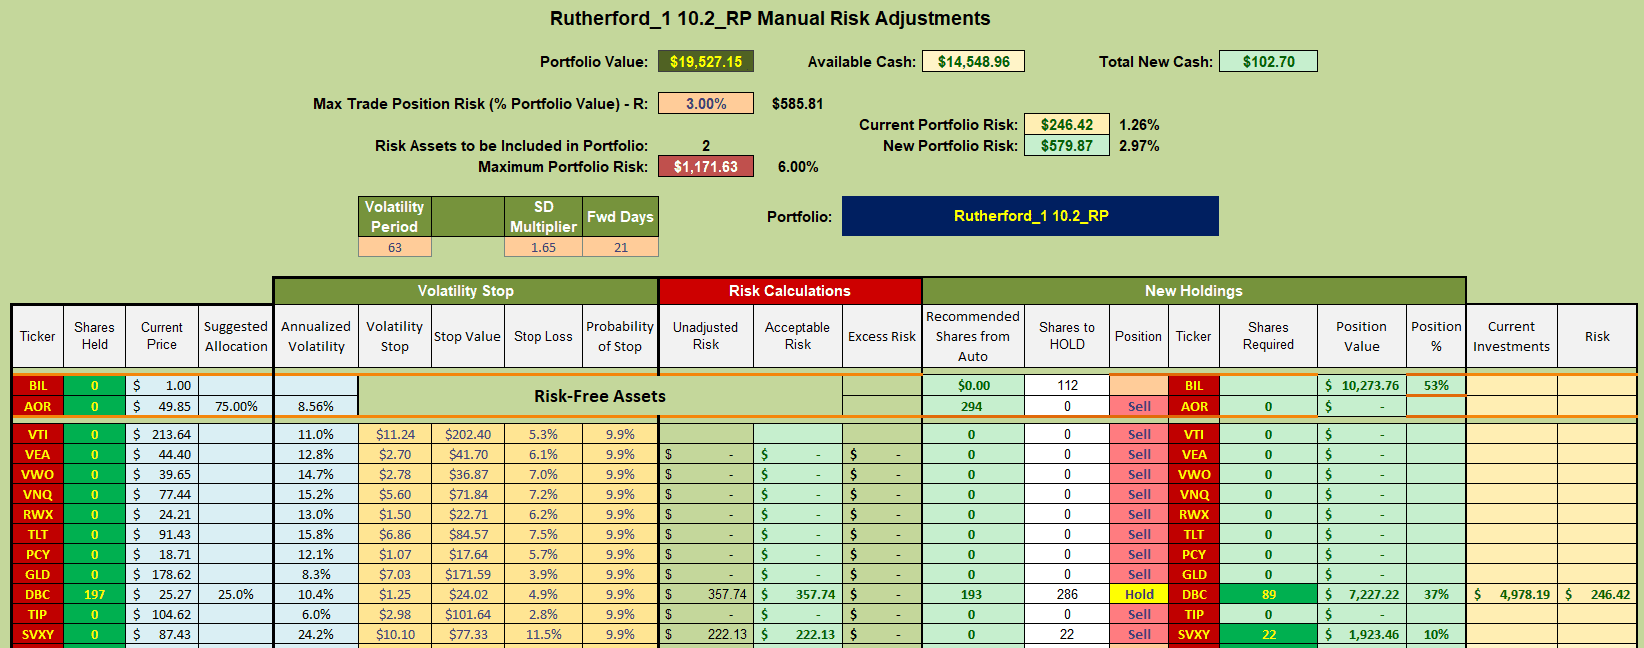Select SVXY stop value $77.33

coord(468,634)
